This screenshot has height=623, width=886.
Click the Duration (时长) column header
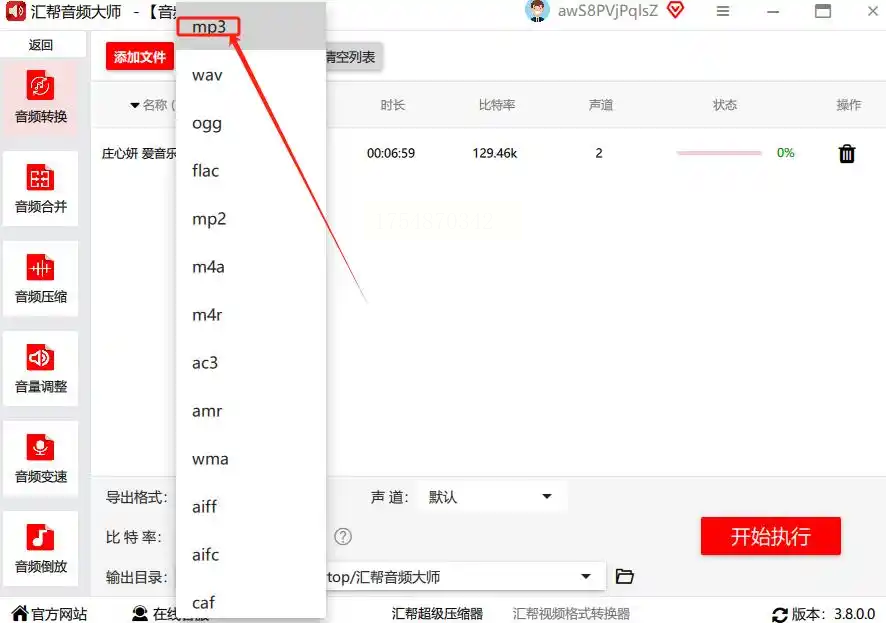(393, 104)
